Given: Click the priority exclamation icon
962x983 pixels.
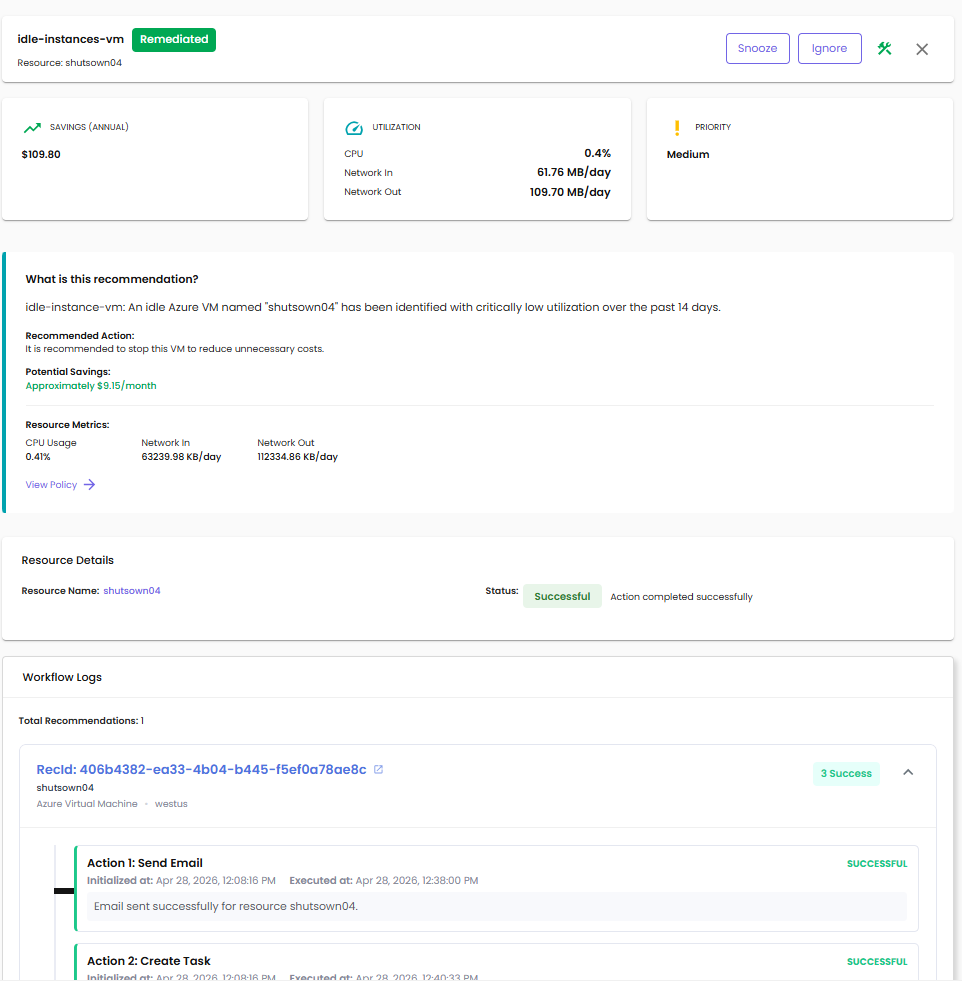Looking at the screenshot, I should [x=677, y=128].
